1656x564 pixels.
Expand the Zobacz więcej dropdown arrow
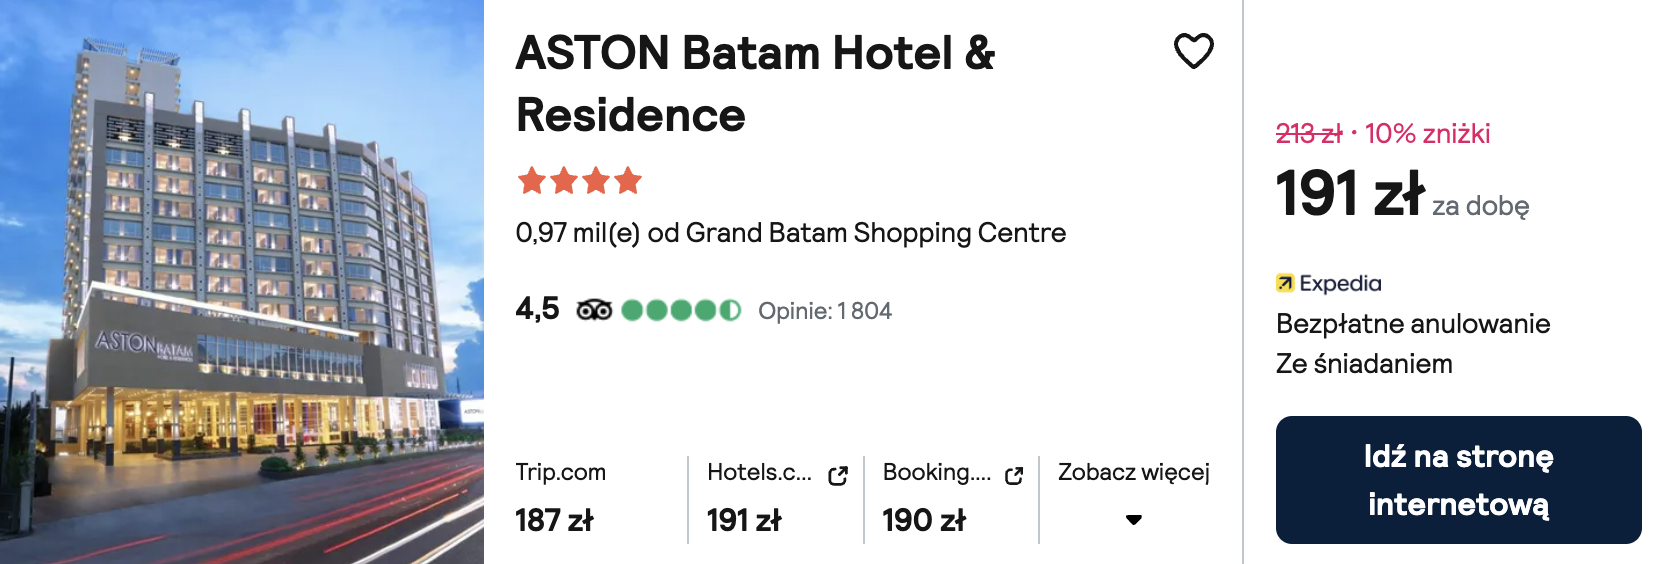click(1134, 520)
